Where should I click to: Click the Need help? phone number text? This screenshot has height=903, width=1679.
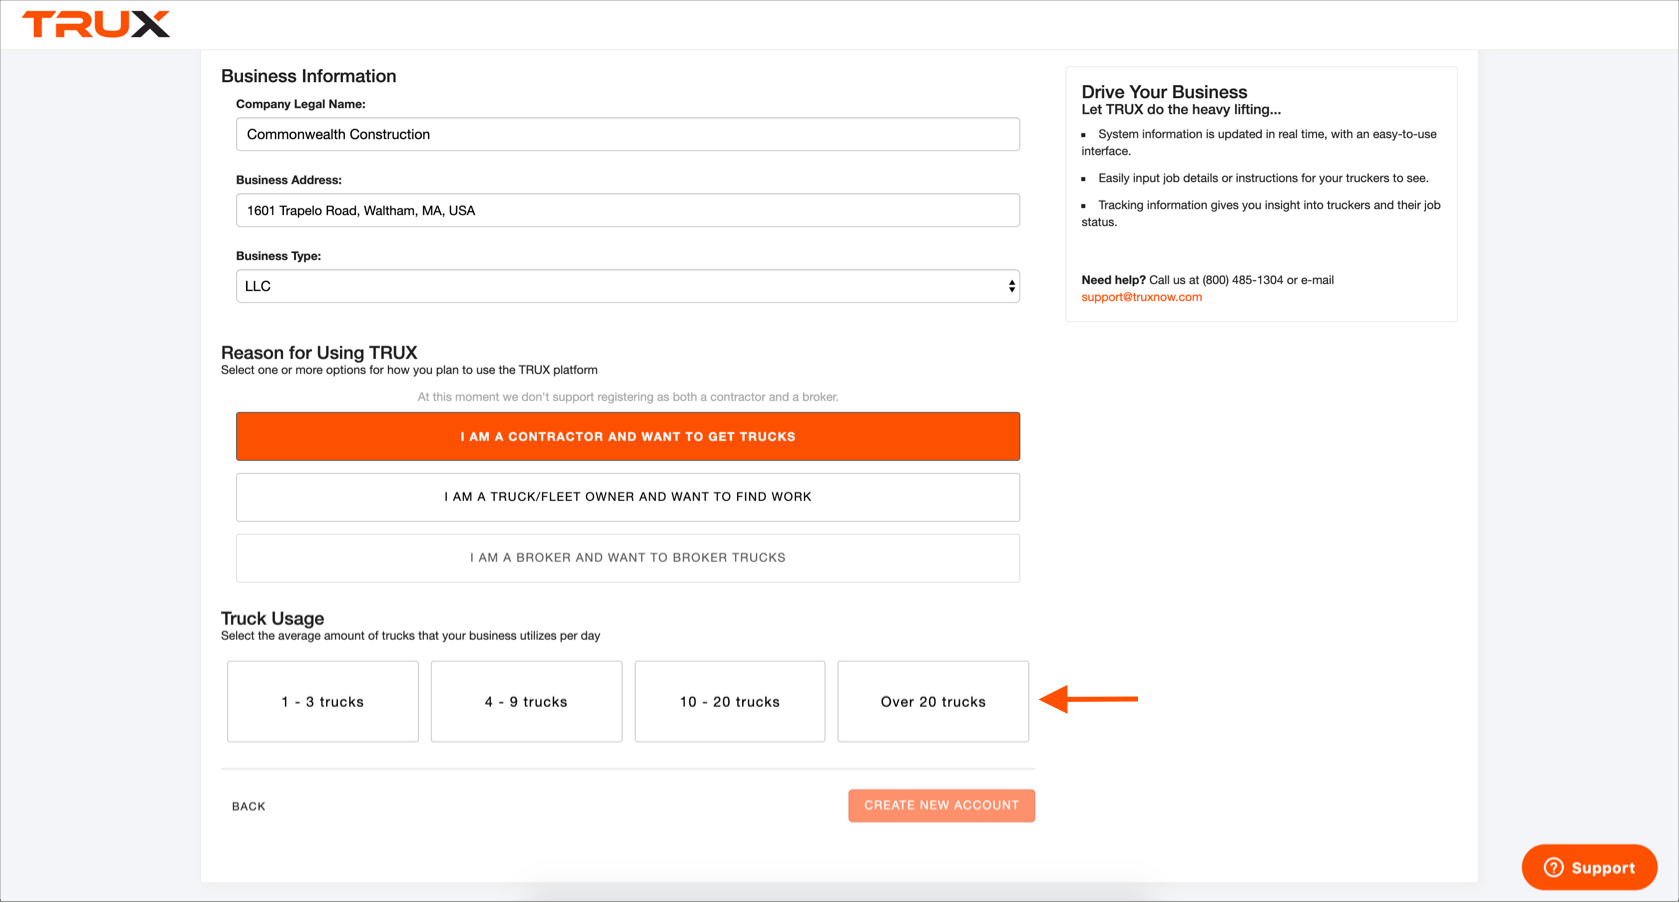pyautogui.click(x=1242, y=280)
